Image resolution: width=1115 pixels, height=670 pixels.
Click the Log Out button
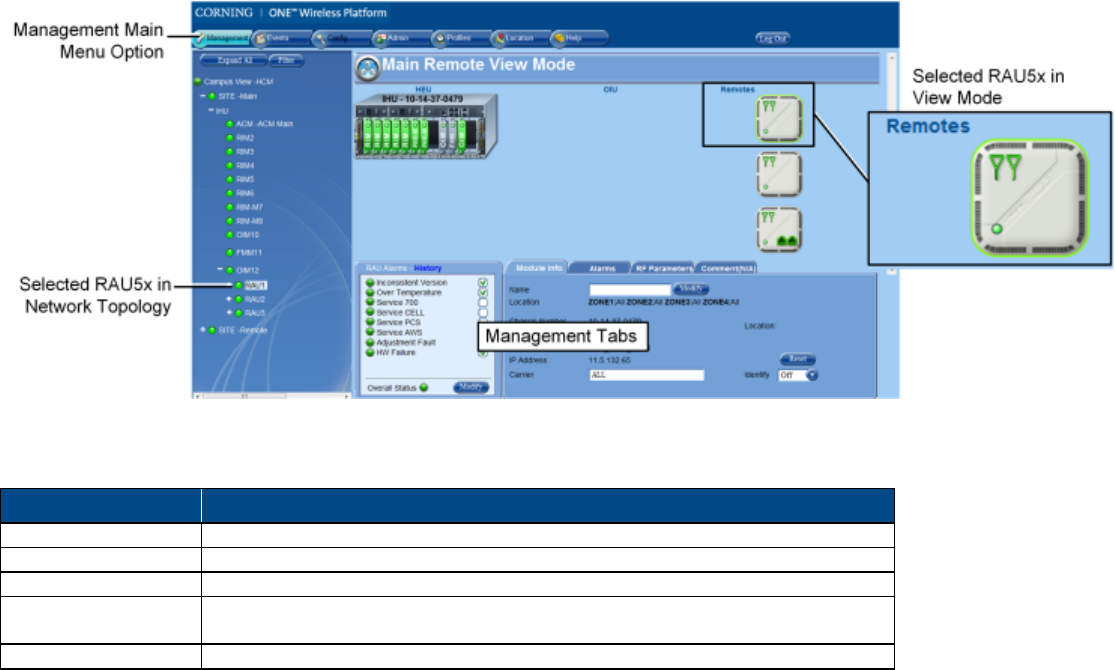click(x=772, y=38)
